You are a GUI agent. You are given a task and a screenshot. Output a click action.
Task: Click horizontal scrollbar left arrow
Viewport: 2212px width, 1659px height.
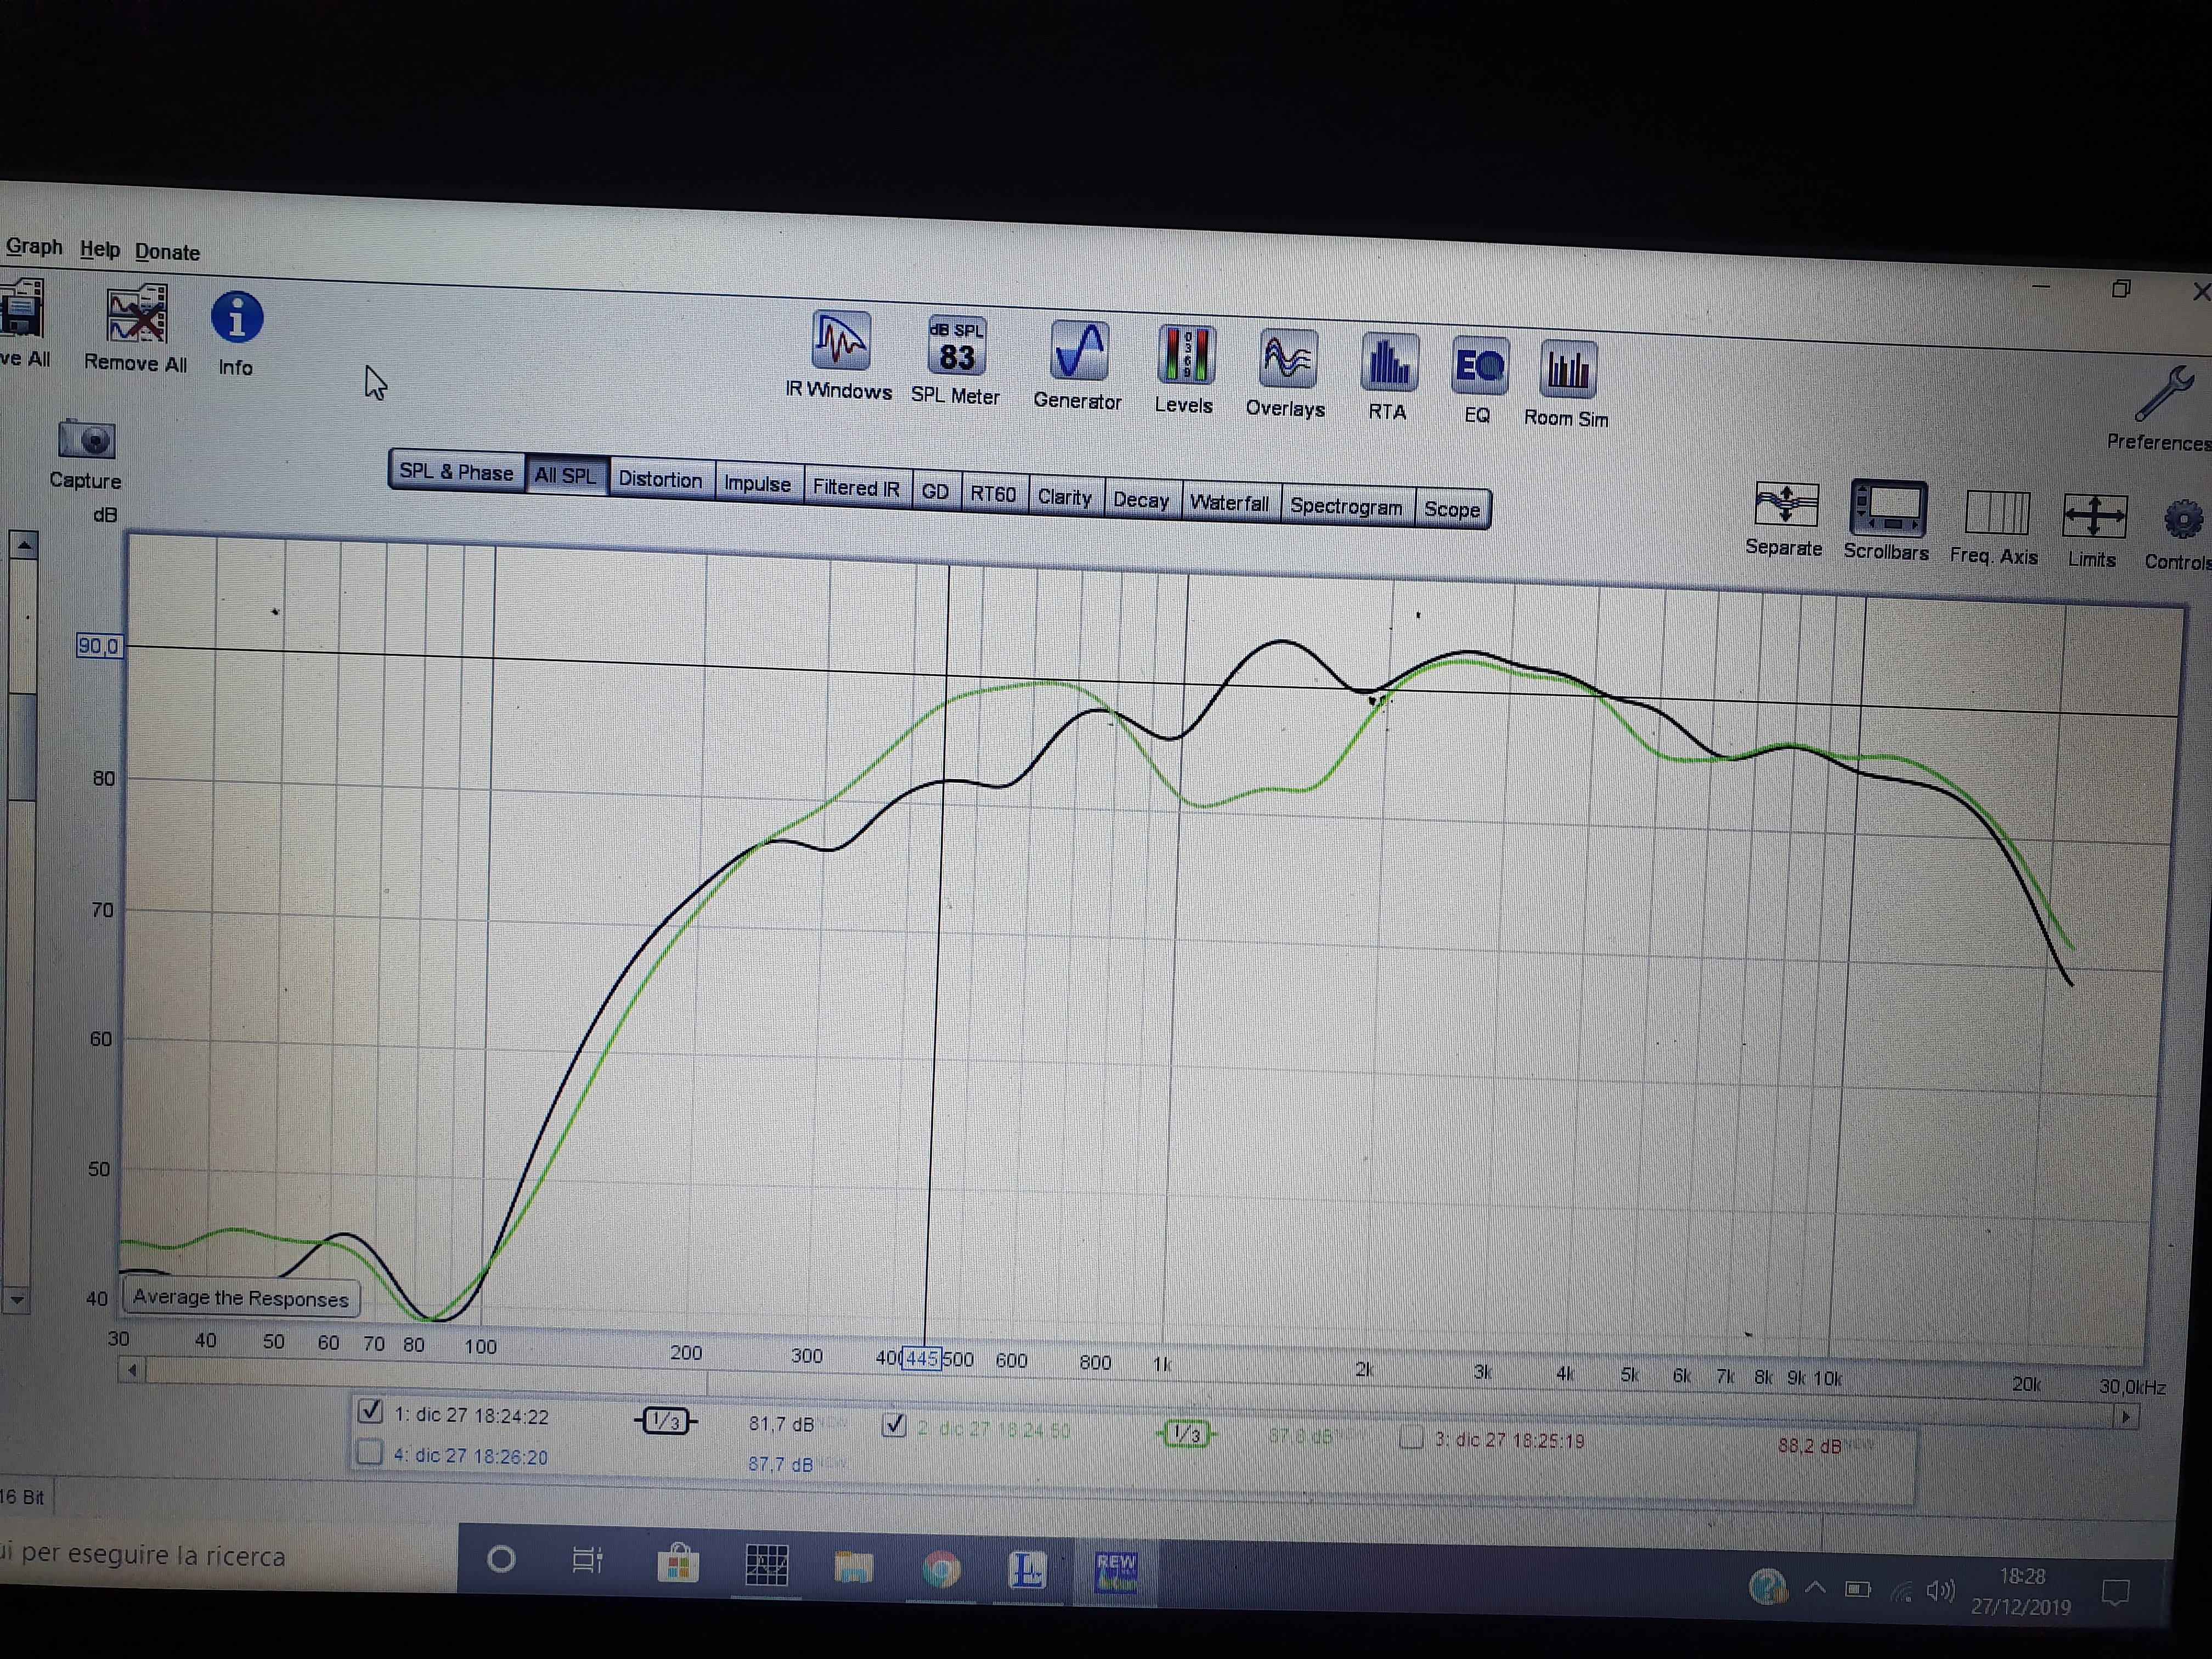pyautogui.click(x=132, y=1369)
